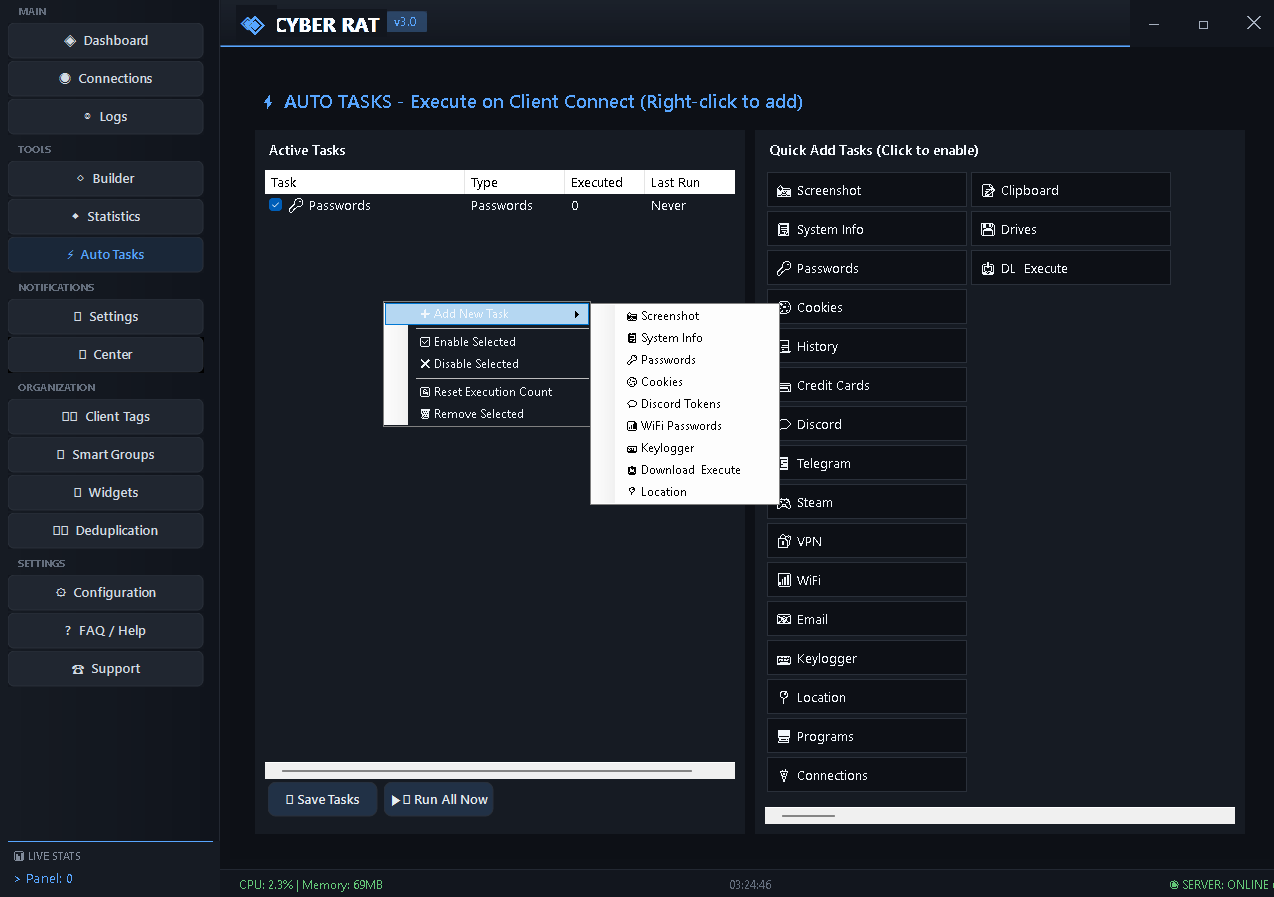
Task: Click the Cyber Rat diamond logo
Action: [253, 25]
